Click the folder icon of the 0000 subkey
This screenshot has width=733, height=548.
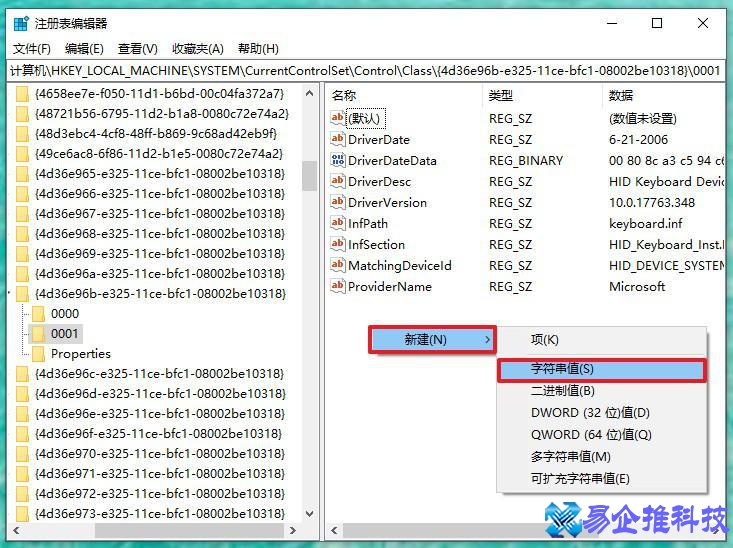39,314
